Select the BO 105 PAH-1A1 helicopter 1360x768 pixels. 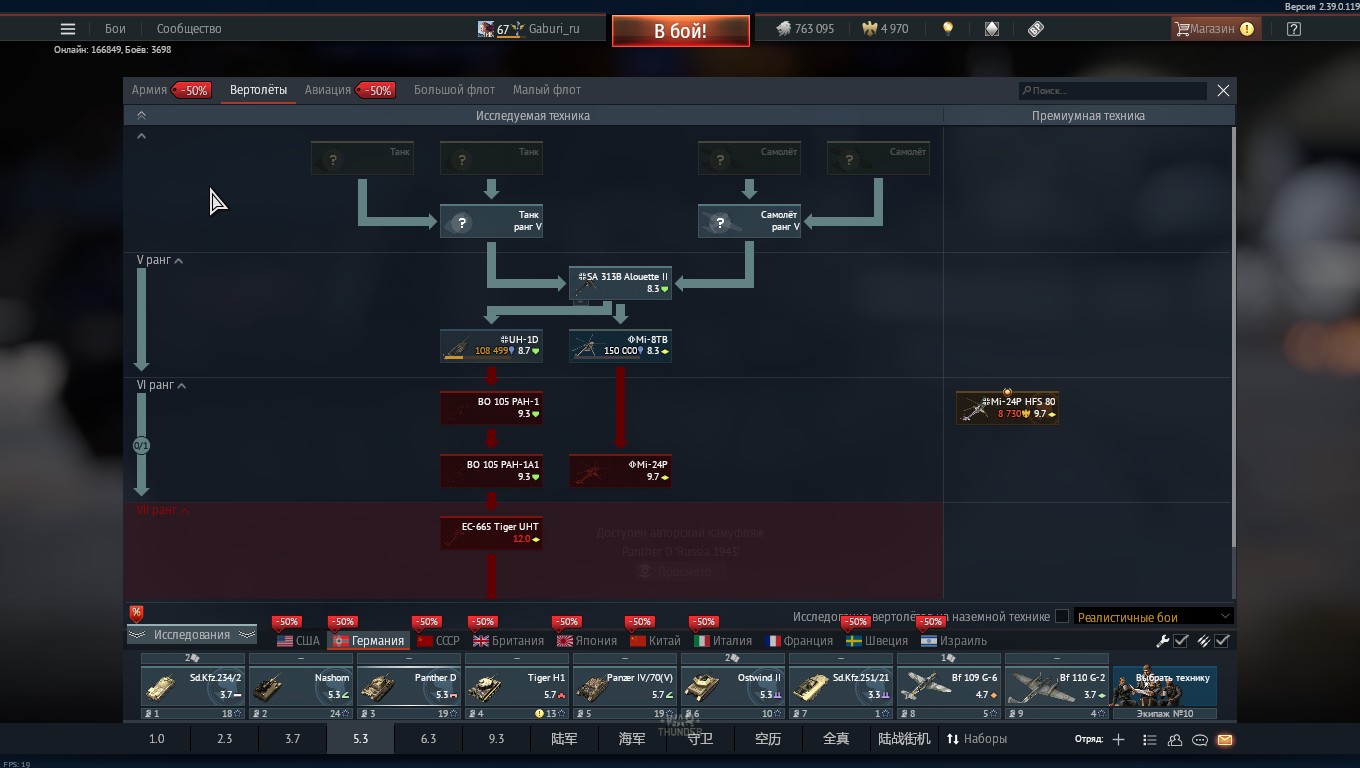point(491,471)
